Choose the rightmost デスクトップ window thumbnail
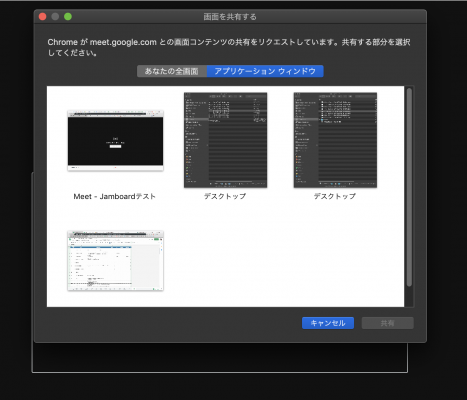Image resolution: width=467 pixels, height=400 pixels. click(335, 140)
